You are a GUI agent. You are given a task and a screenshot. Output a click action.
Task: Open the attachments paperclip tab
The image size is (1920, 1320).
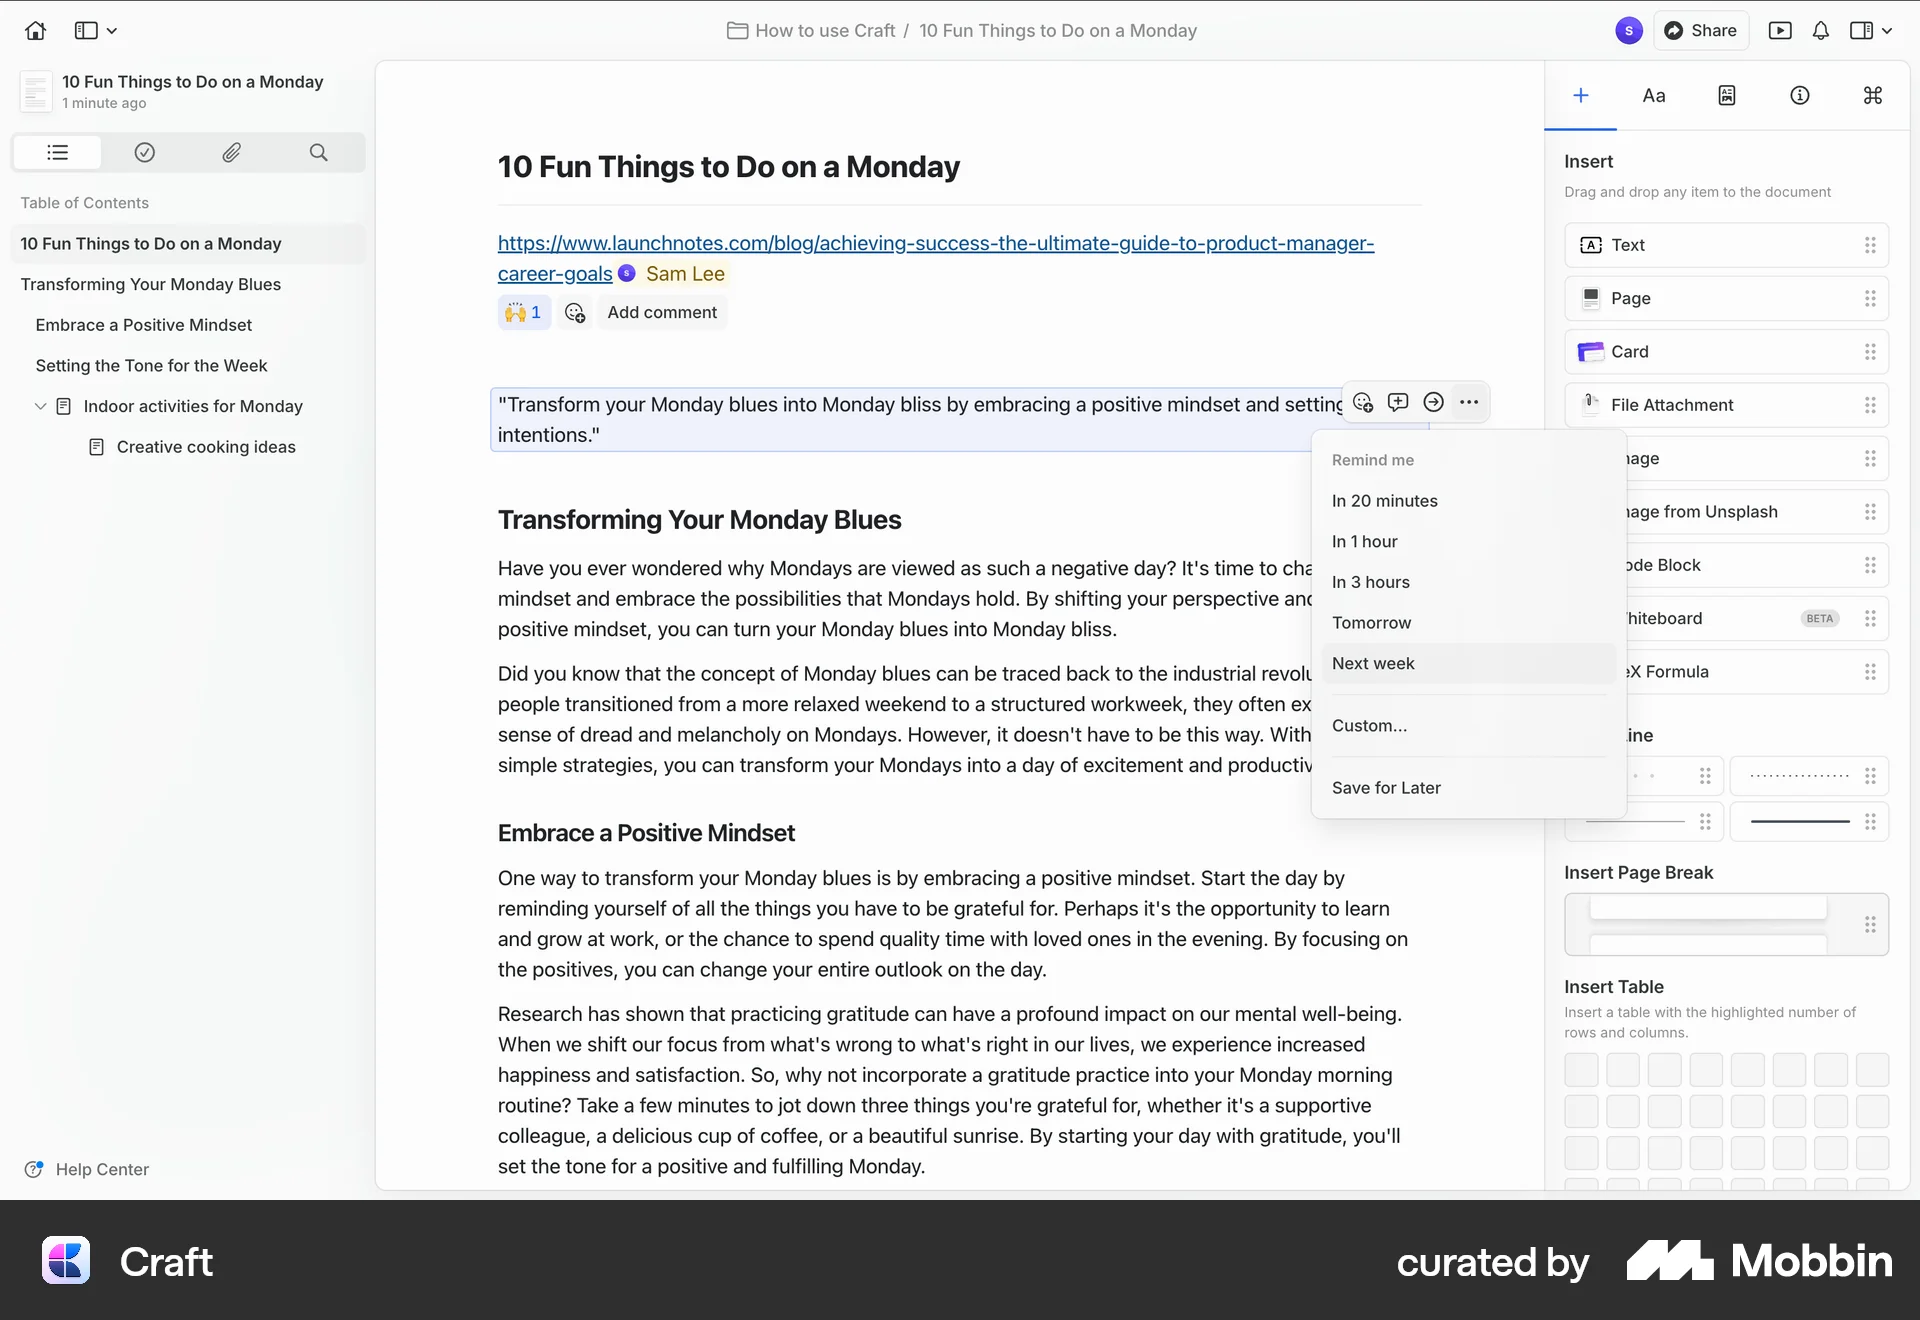[x=231, y=152]
